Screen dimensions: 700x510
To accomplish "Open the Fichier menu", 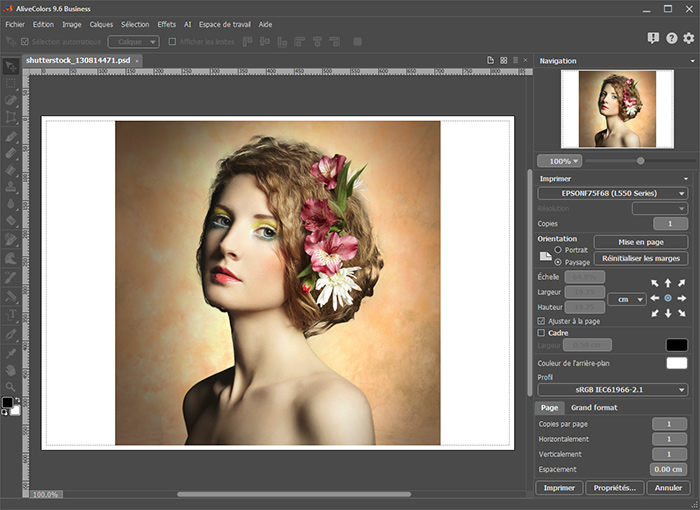I will point(15,25).
